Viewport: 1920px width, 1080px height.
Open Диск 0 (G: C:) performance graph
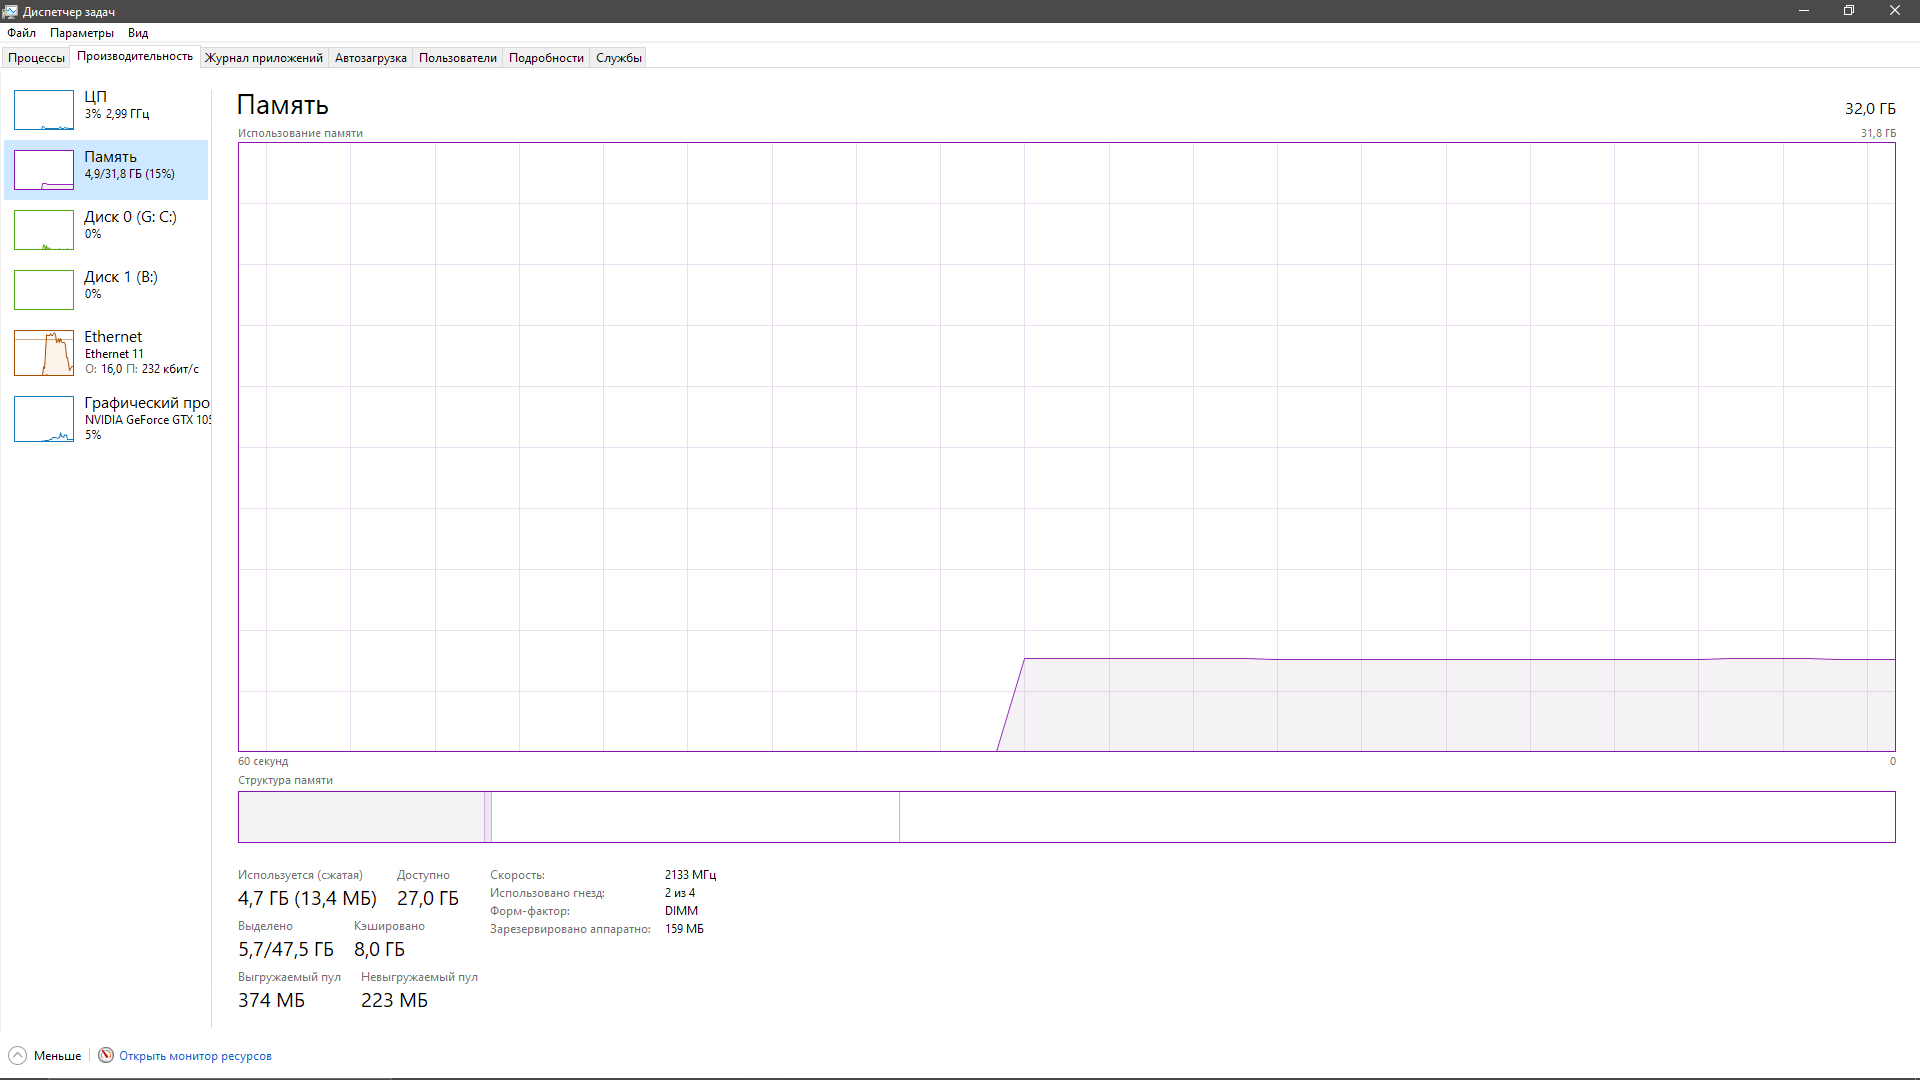(x=44, y=230)
